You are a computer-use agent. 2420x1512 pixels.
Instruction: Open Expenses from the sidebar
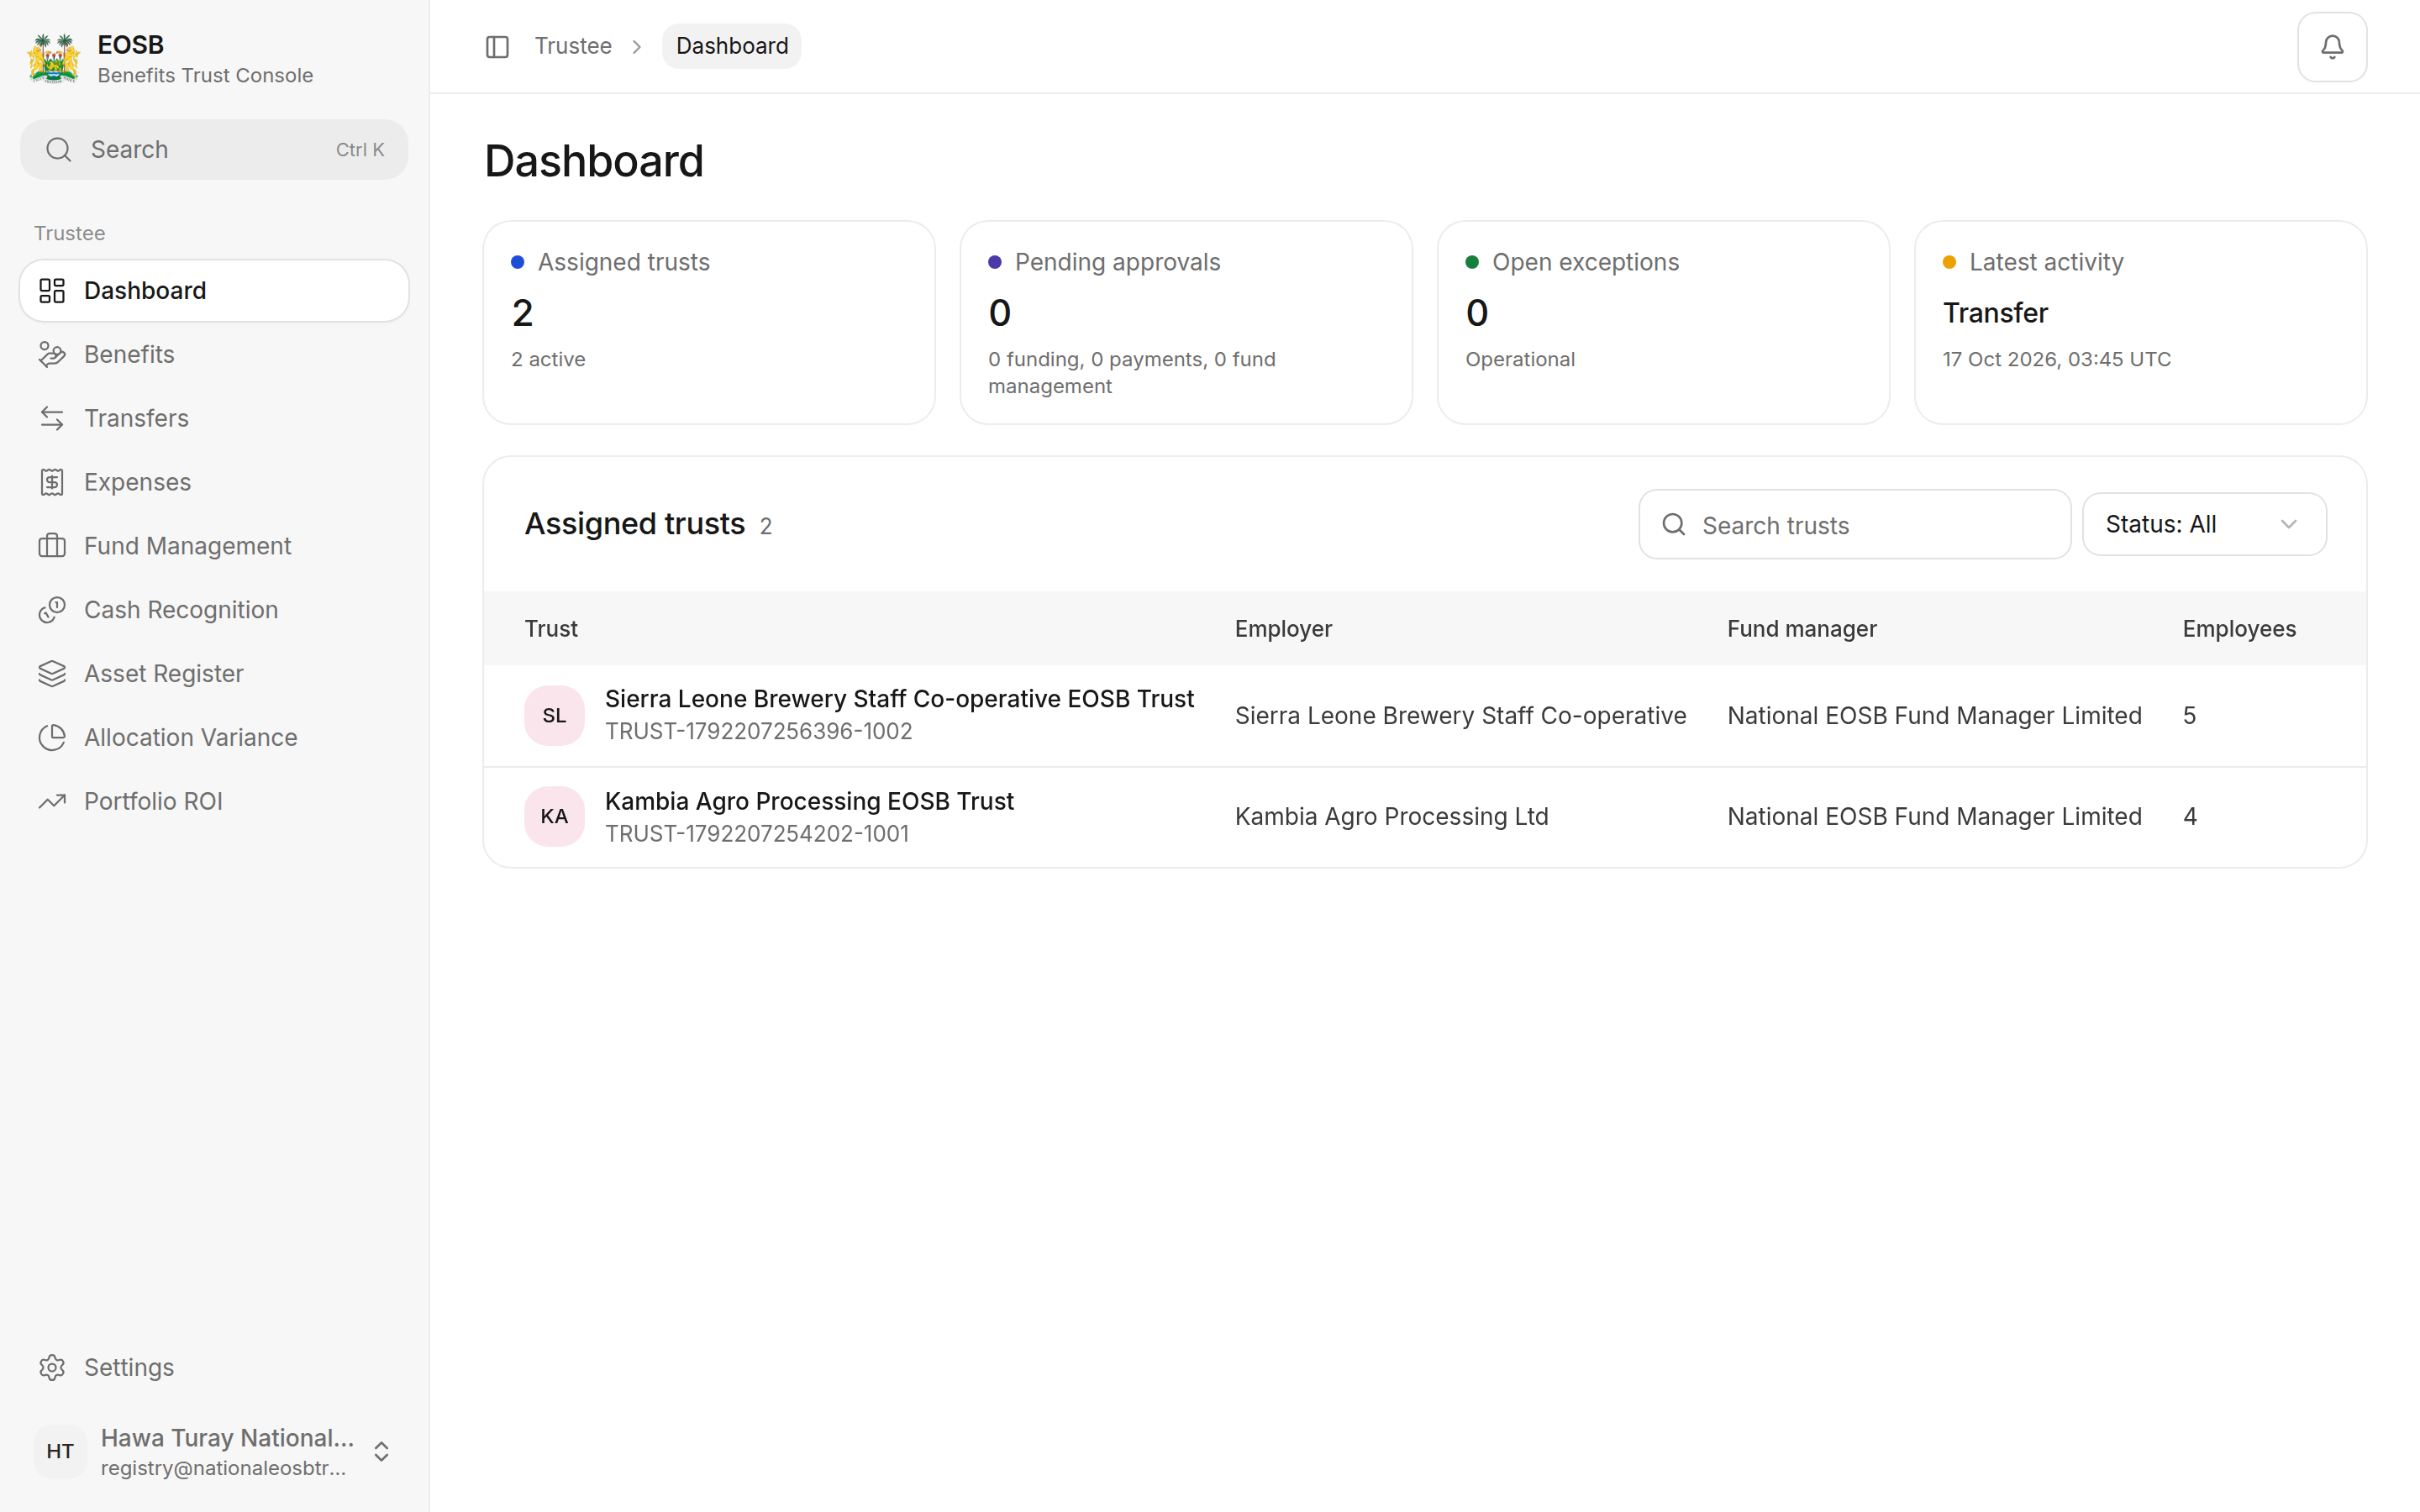(x=214, y=482)
